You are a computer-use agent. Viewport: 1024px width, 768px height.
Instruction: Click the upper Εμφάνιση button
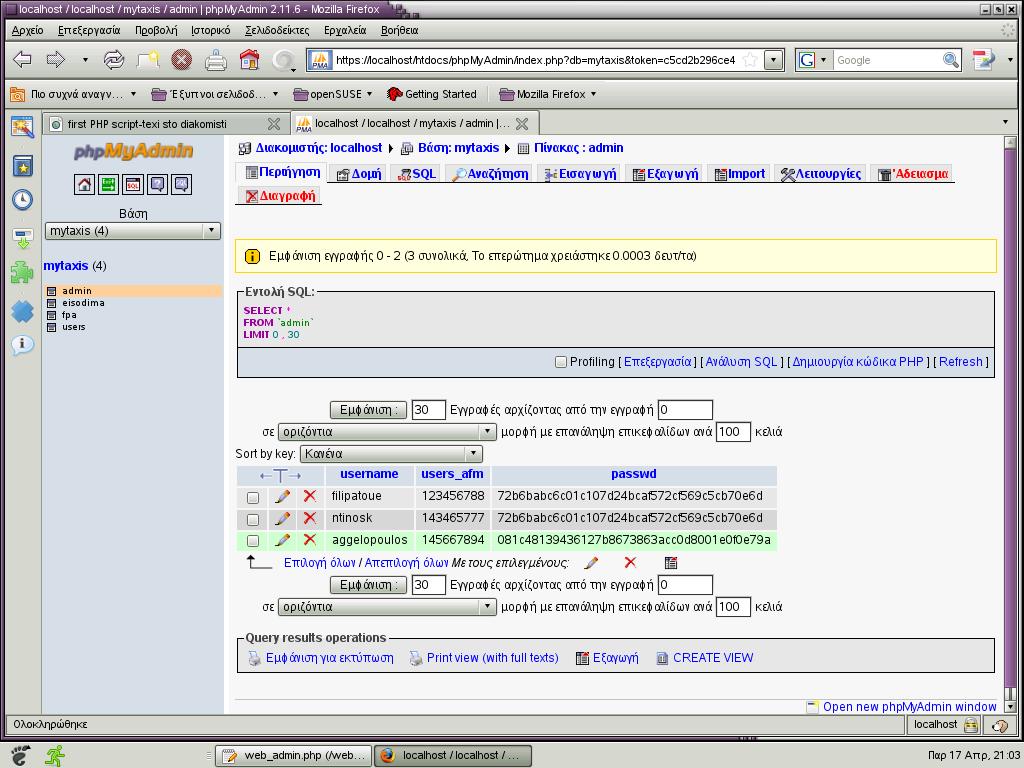point(368,410)
